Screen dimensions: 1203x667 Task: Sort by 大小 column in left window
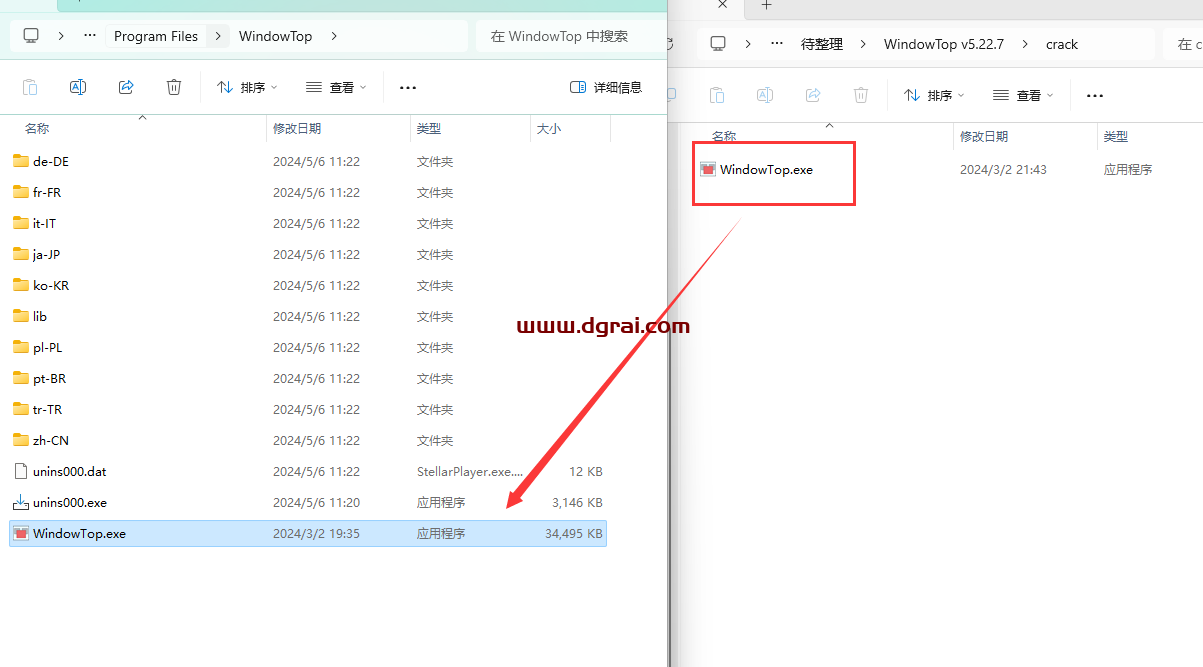[x=549, y=128]
